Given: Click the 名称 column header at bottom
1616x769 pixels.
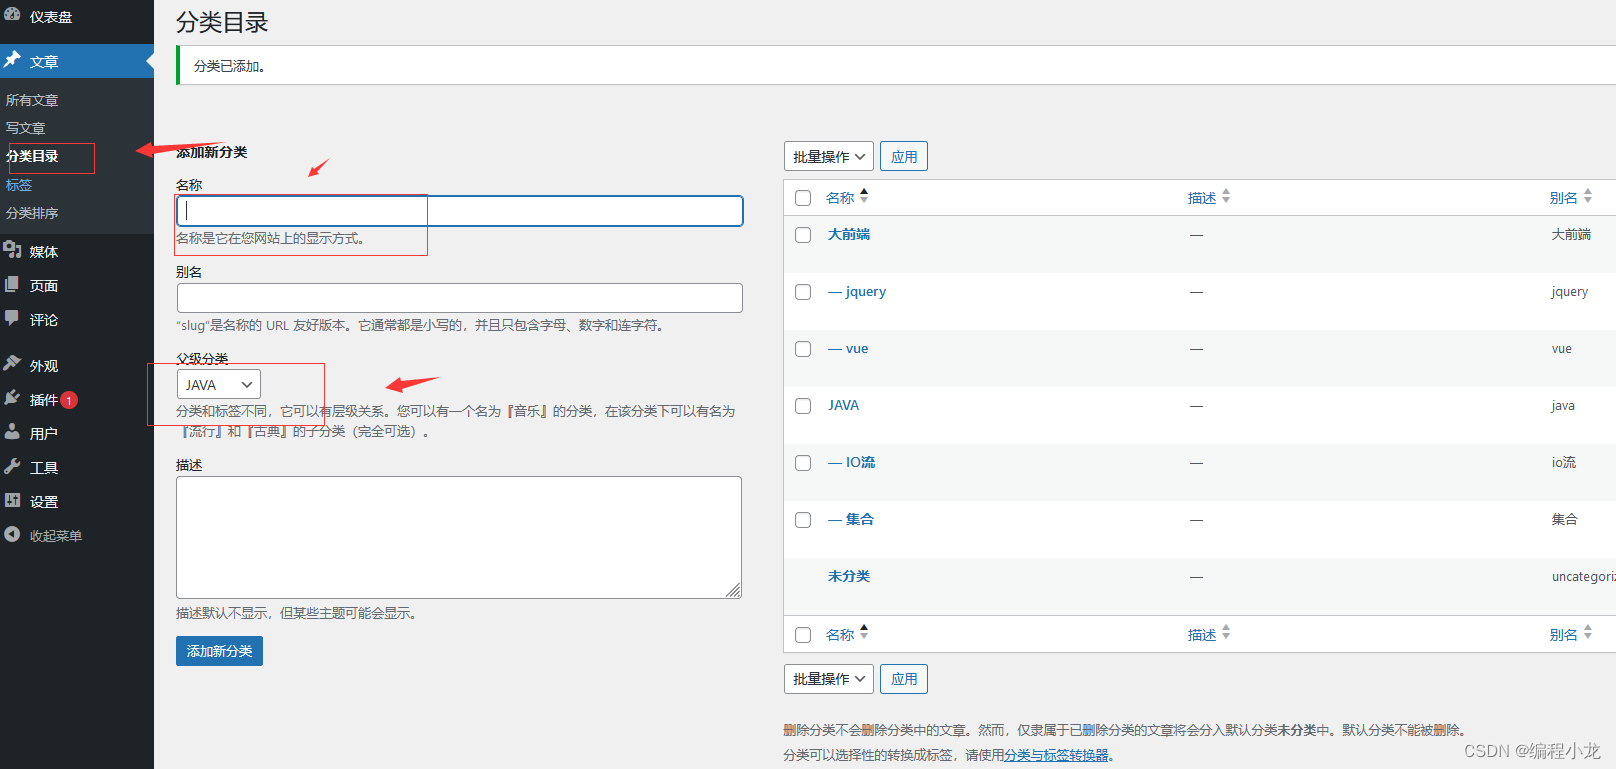Looking at the screenshot, I should point(840,635).
